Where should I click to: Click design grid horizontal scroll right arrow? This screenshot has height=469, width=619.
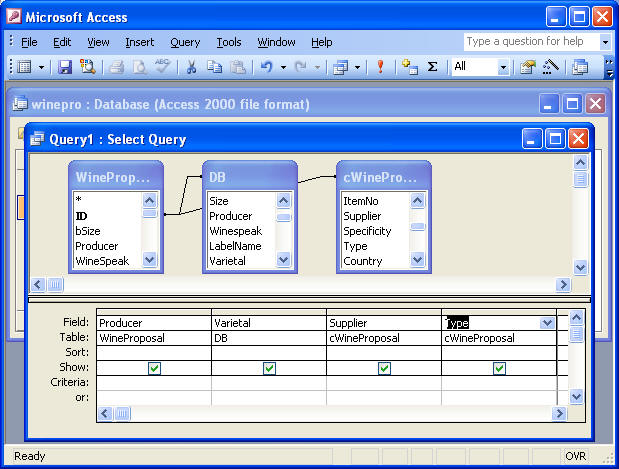tap(559, 414)
